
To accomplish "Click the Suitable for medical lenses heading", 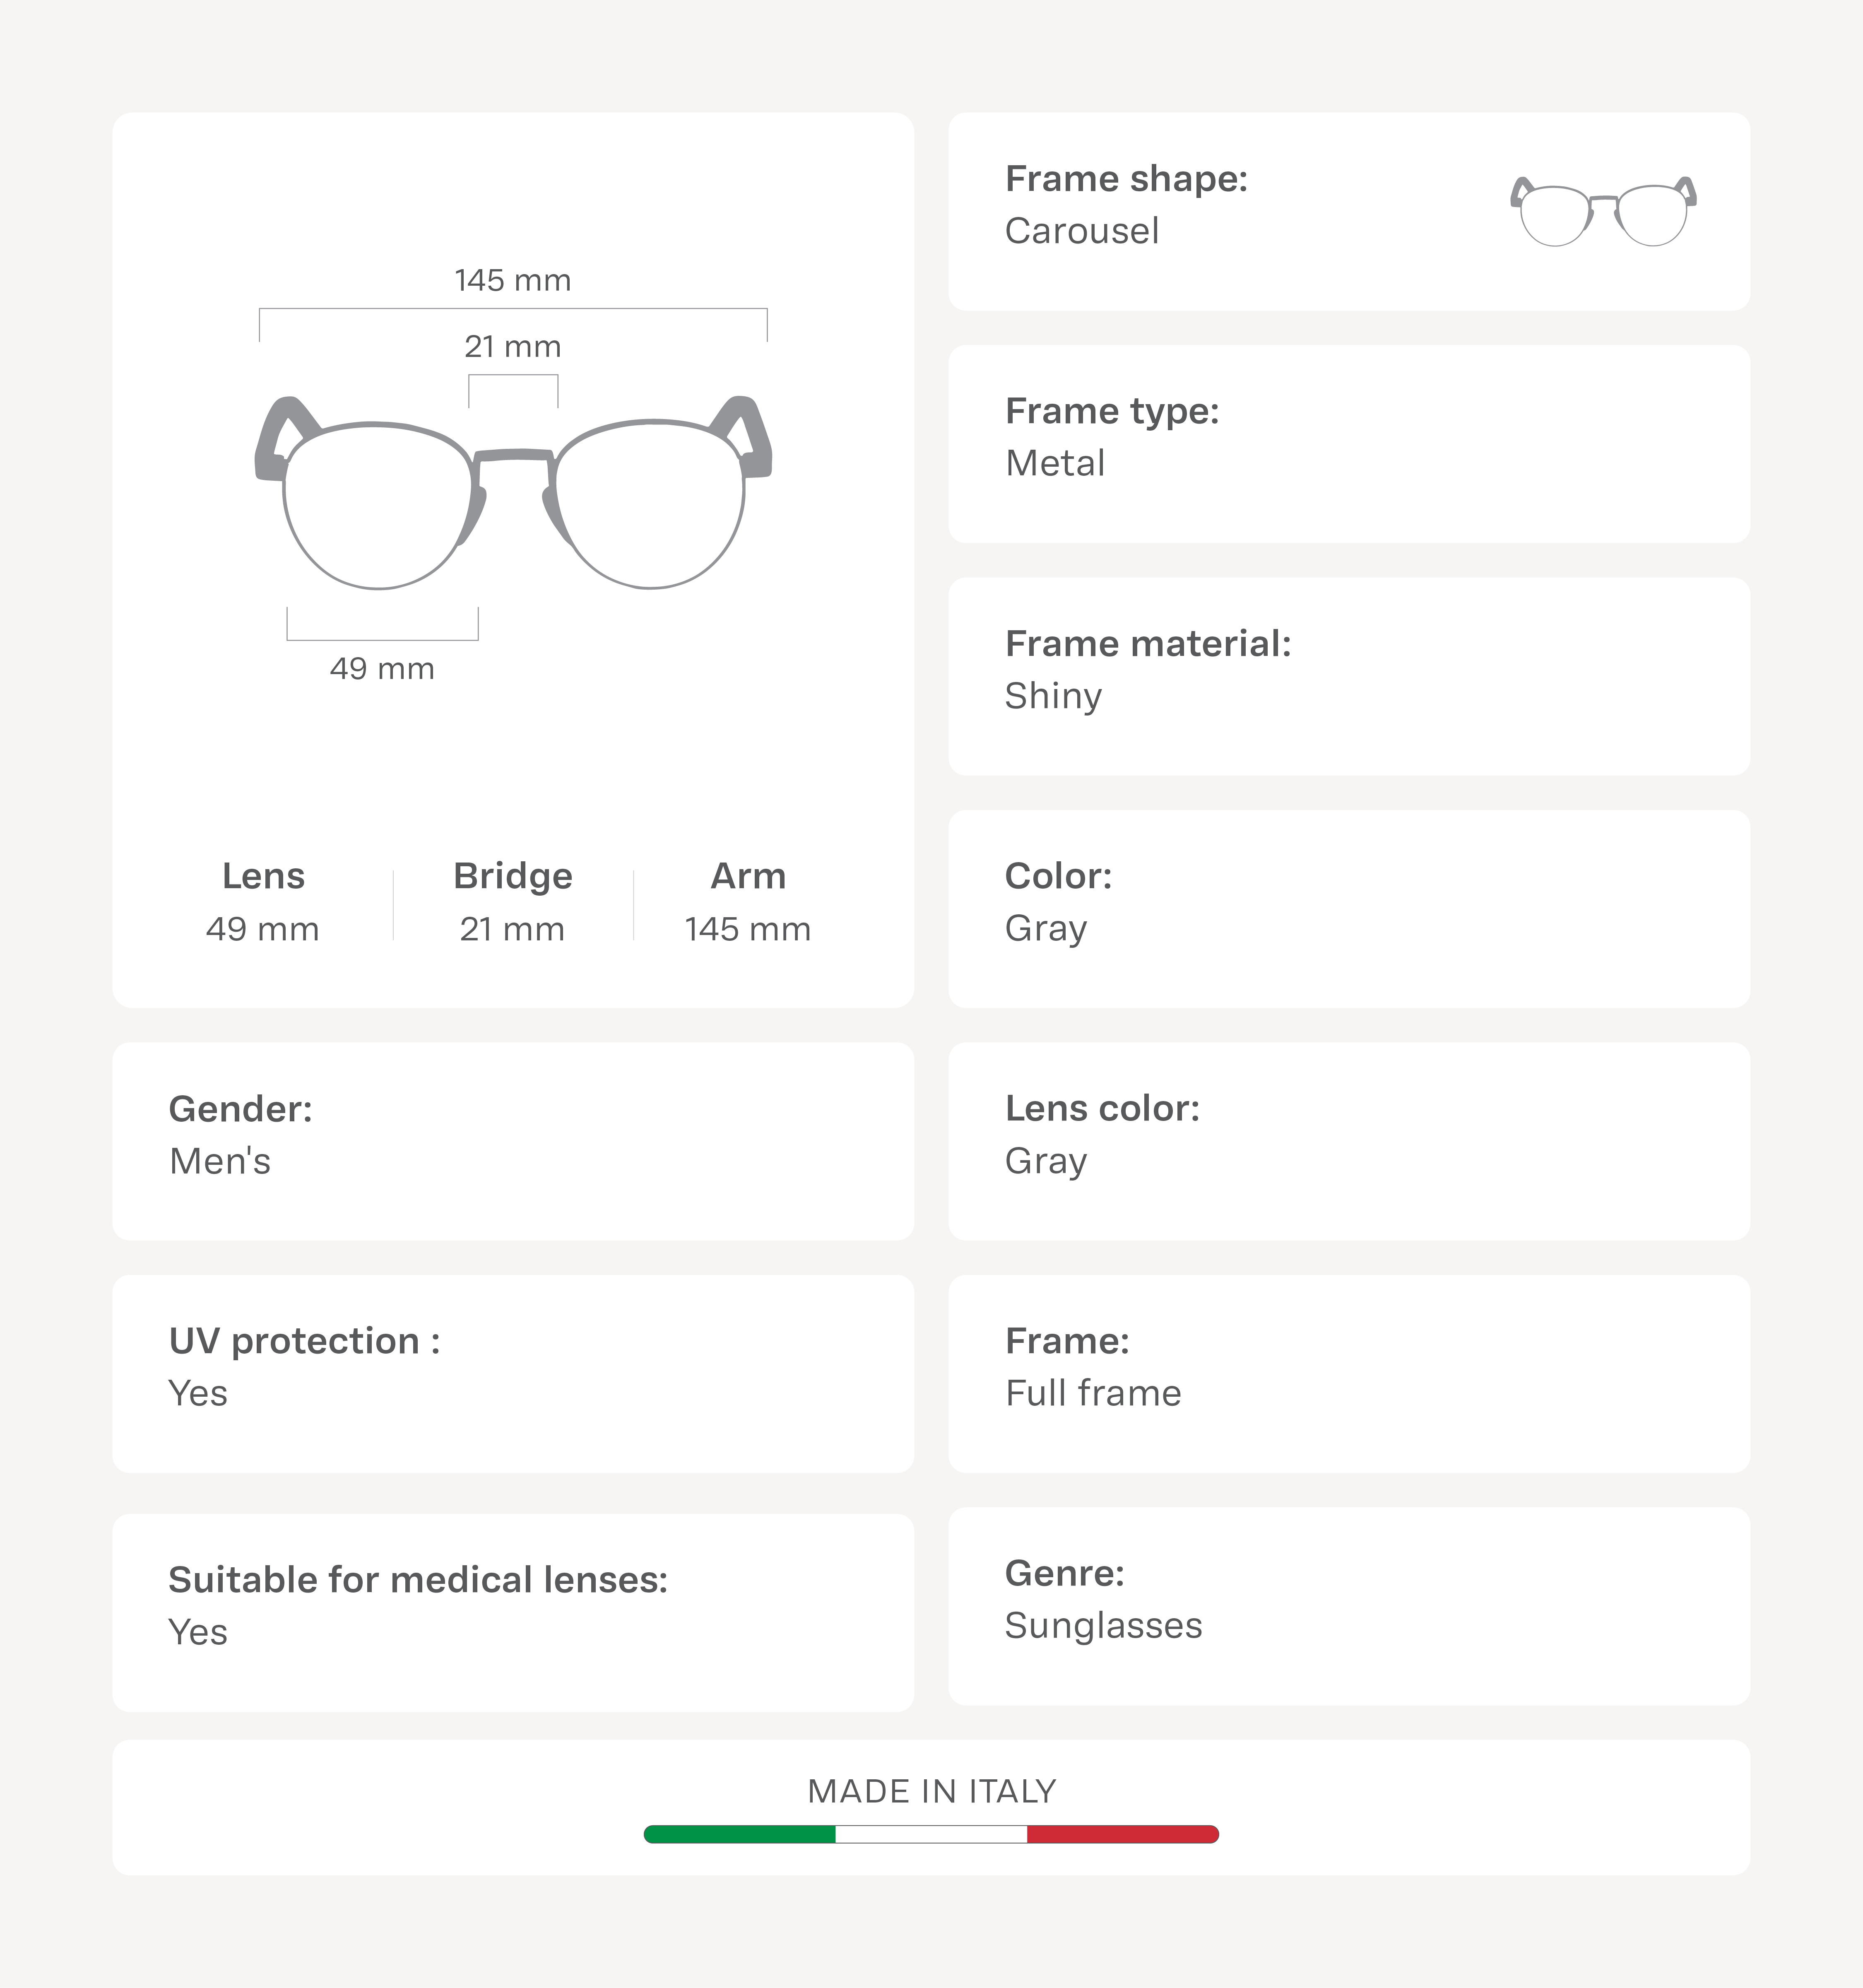I will (418, 1580).
